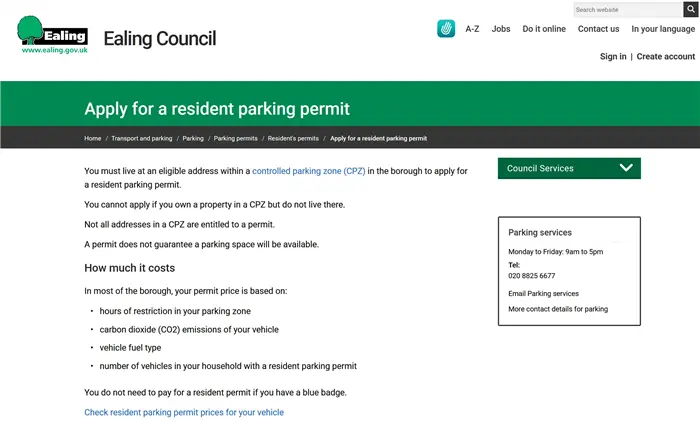The width and height of the screenshot is (700, 423).
Task: Navigate to Parking permits breadcrumb
Action: point(236,138)
